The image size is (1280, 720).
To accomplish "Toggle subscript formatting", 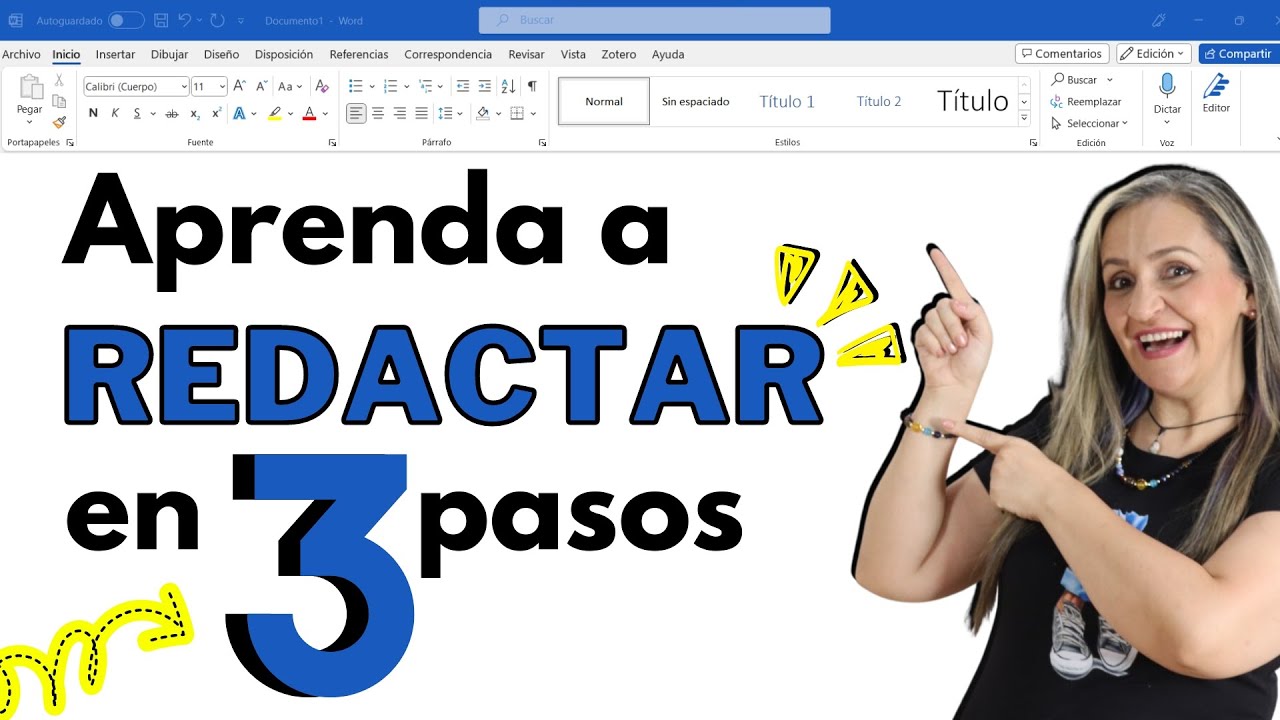I will [x=194, y=113].
